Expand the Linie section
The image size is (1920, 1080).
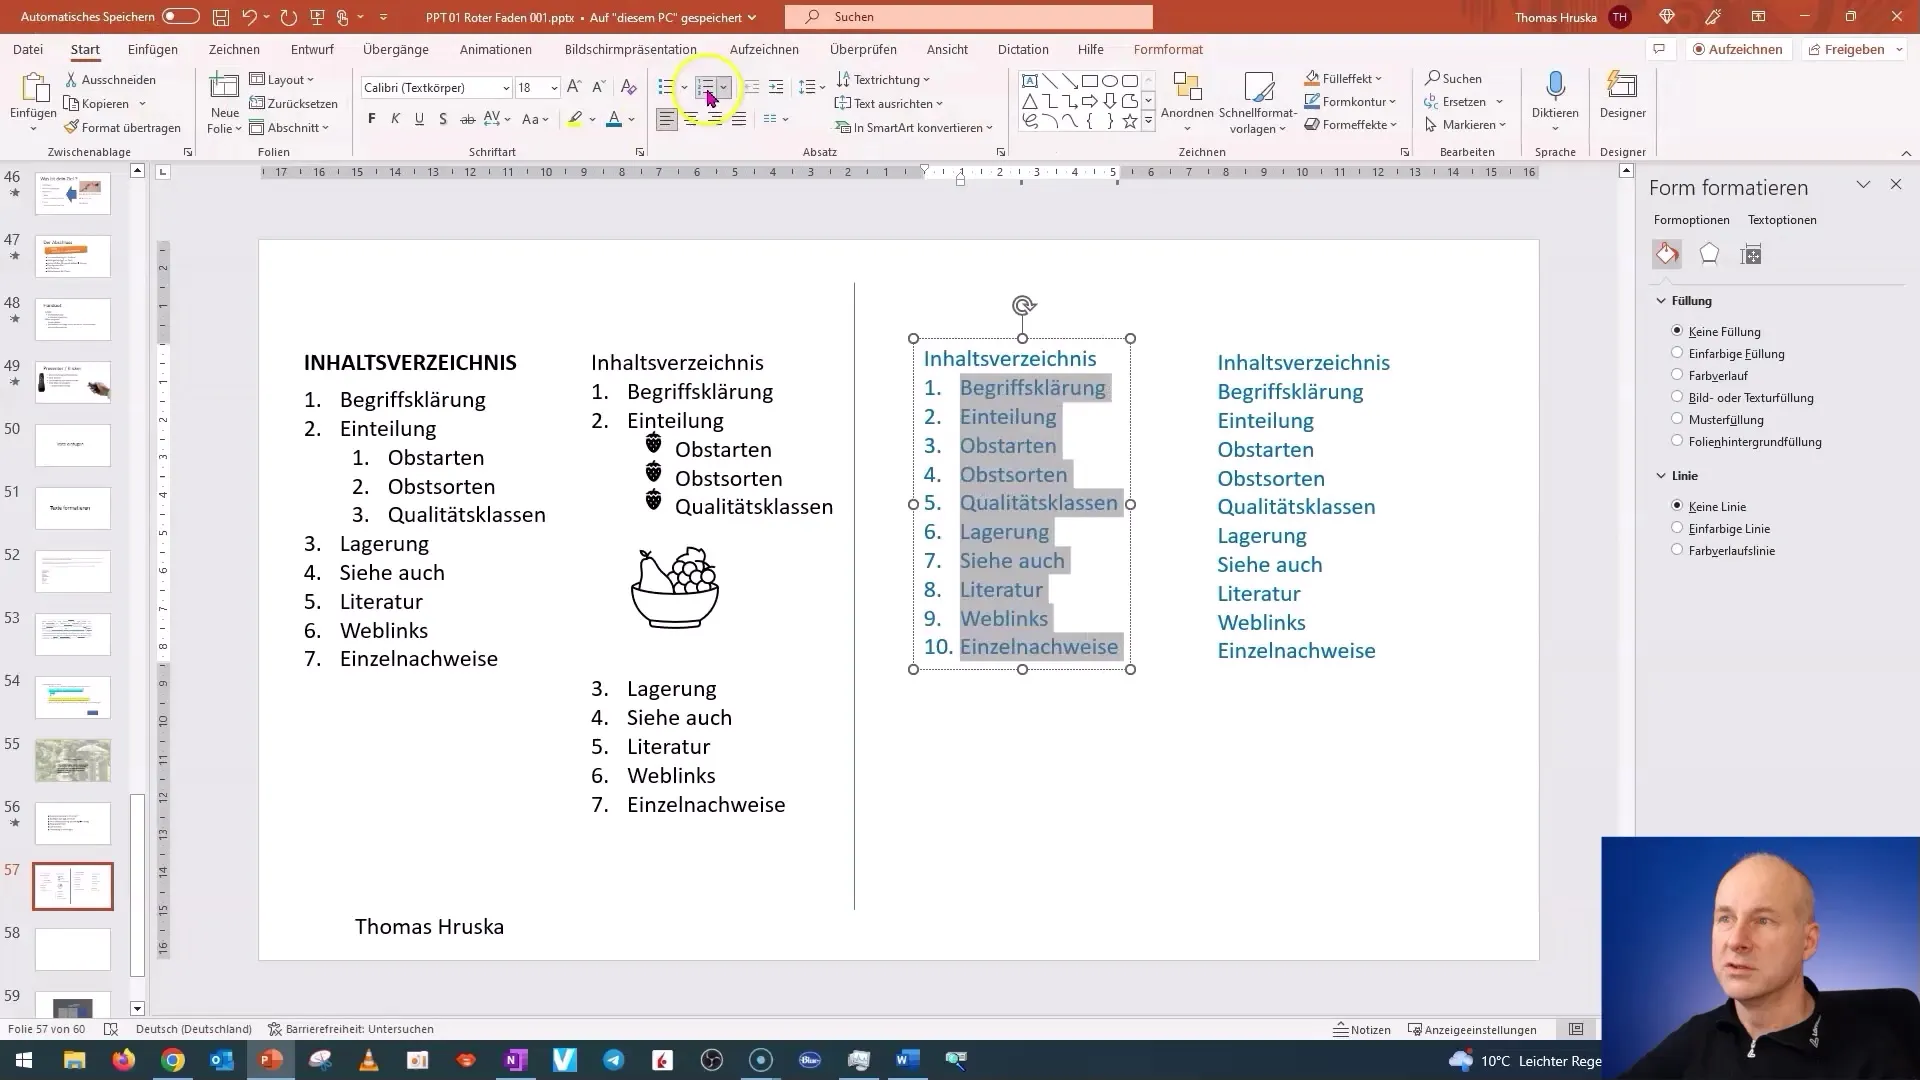pyautogui.click(x=1663, y=475)
